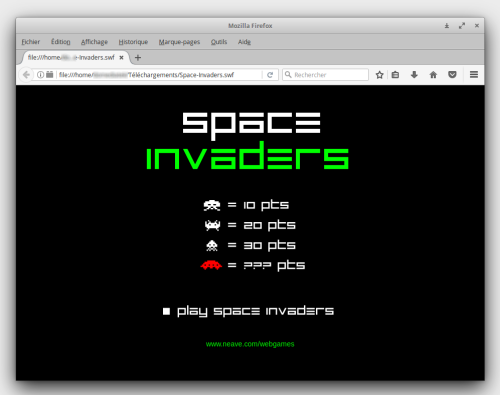Select the Space-Invaders.swf tab
The height and width of the screenshot is (395, 500).
tap(75, 57)
